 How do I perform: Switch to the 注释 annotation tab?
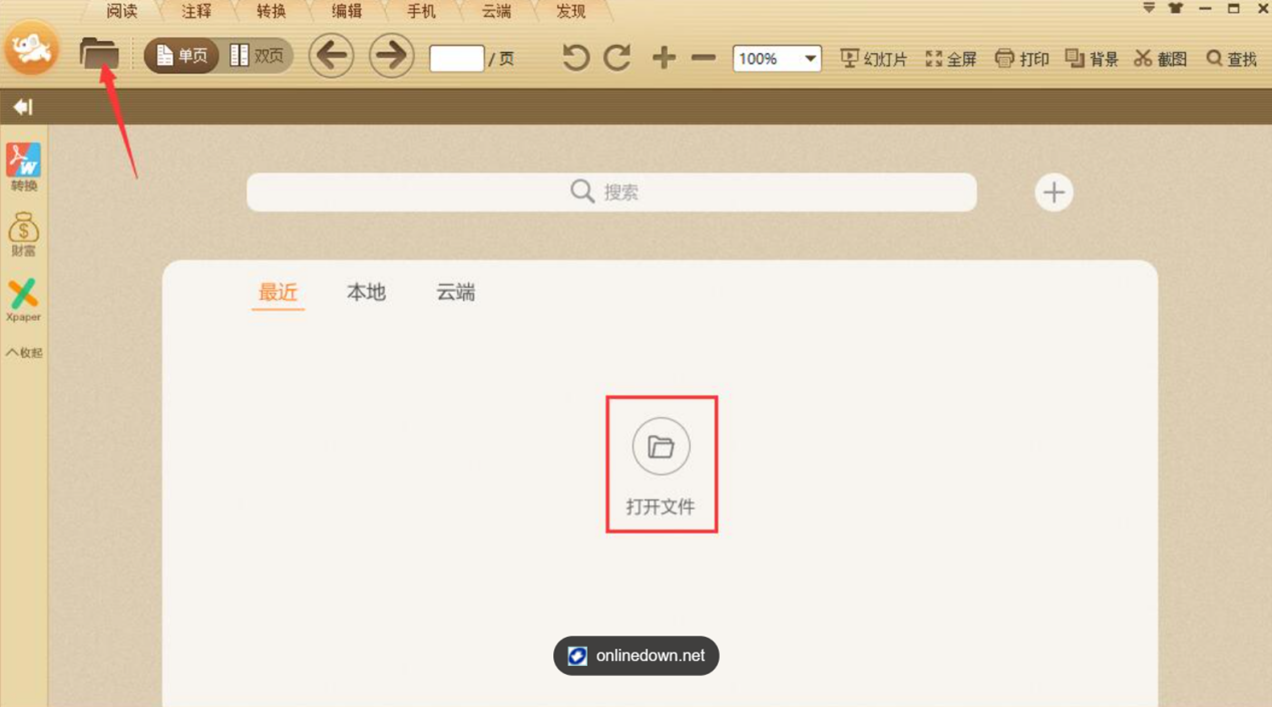(x=196, y=11)
